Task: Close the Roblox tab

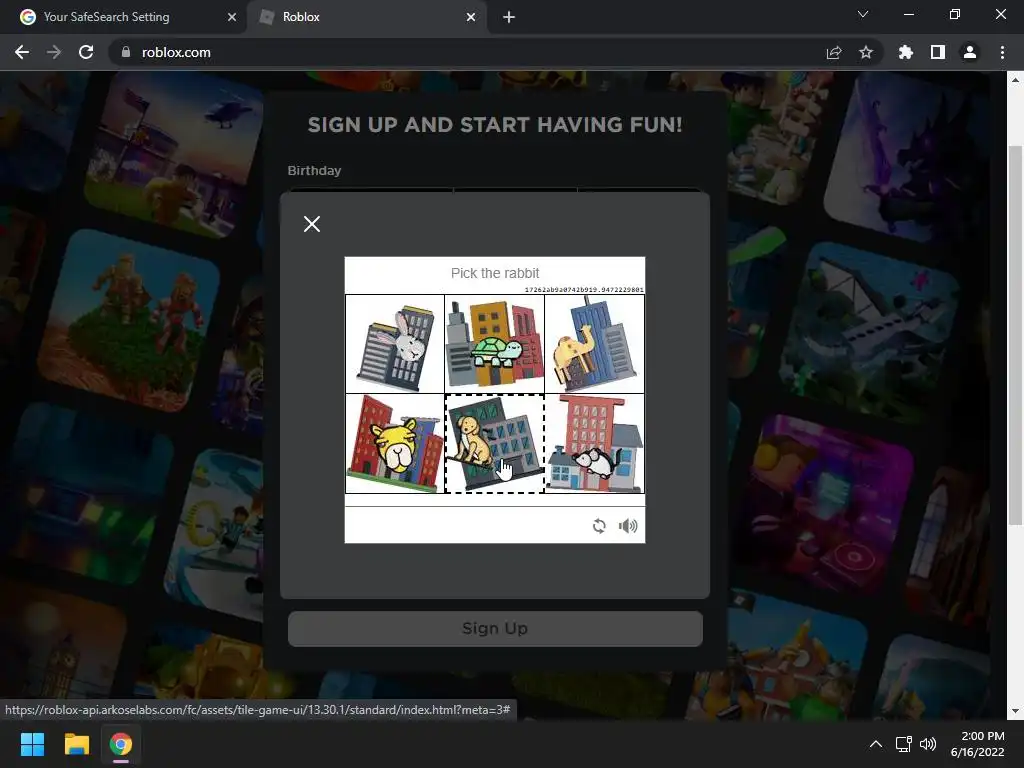Action: (471, 17)
